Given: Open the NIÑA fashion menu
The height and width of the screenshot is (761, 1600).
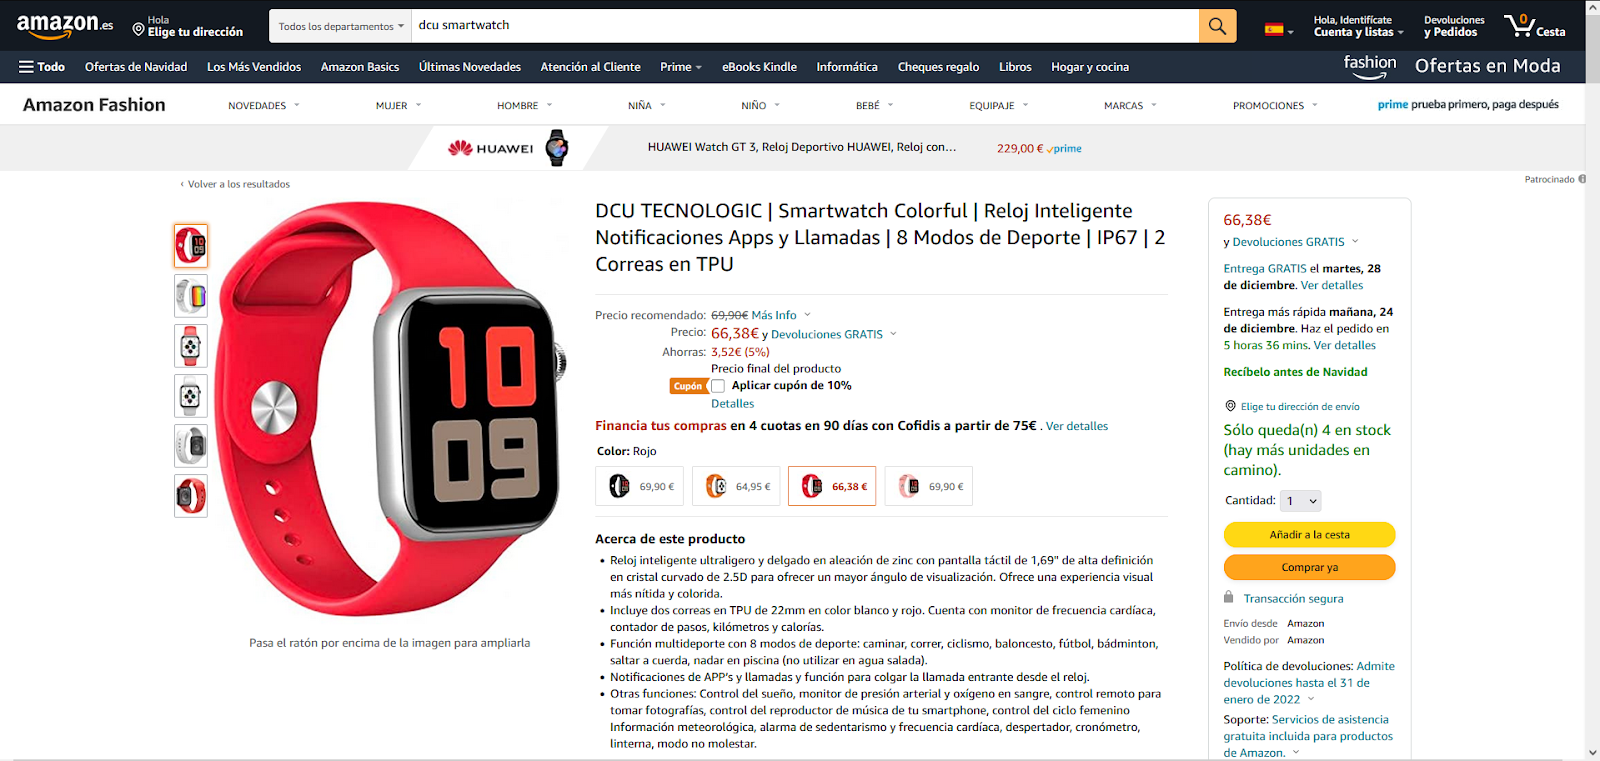Looking at the screenshot, I should tap(647, 105).
